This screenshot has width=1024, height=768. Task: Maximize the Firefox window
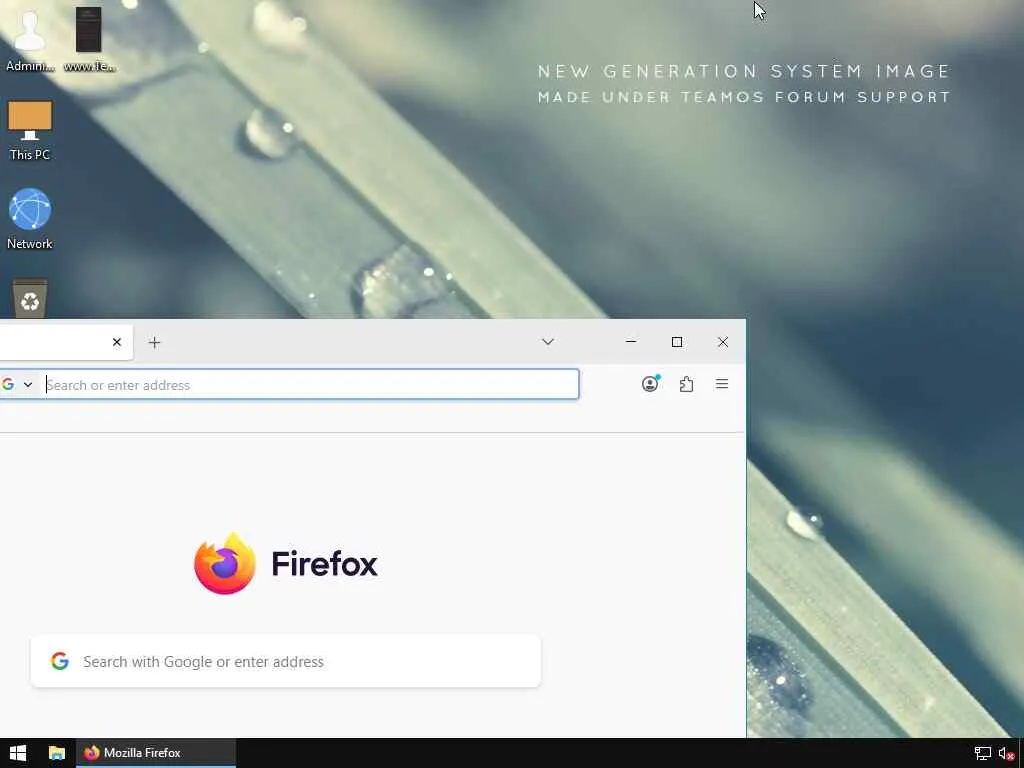(677, 342)
